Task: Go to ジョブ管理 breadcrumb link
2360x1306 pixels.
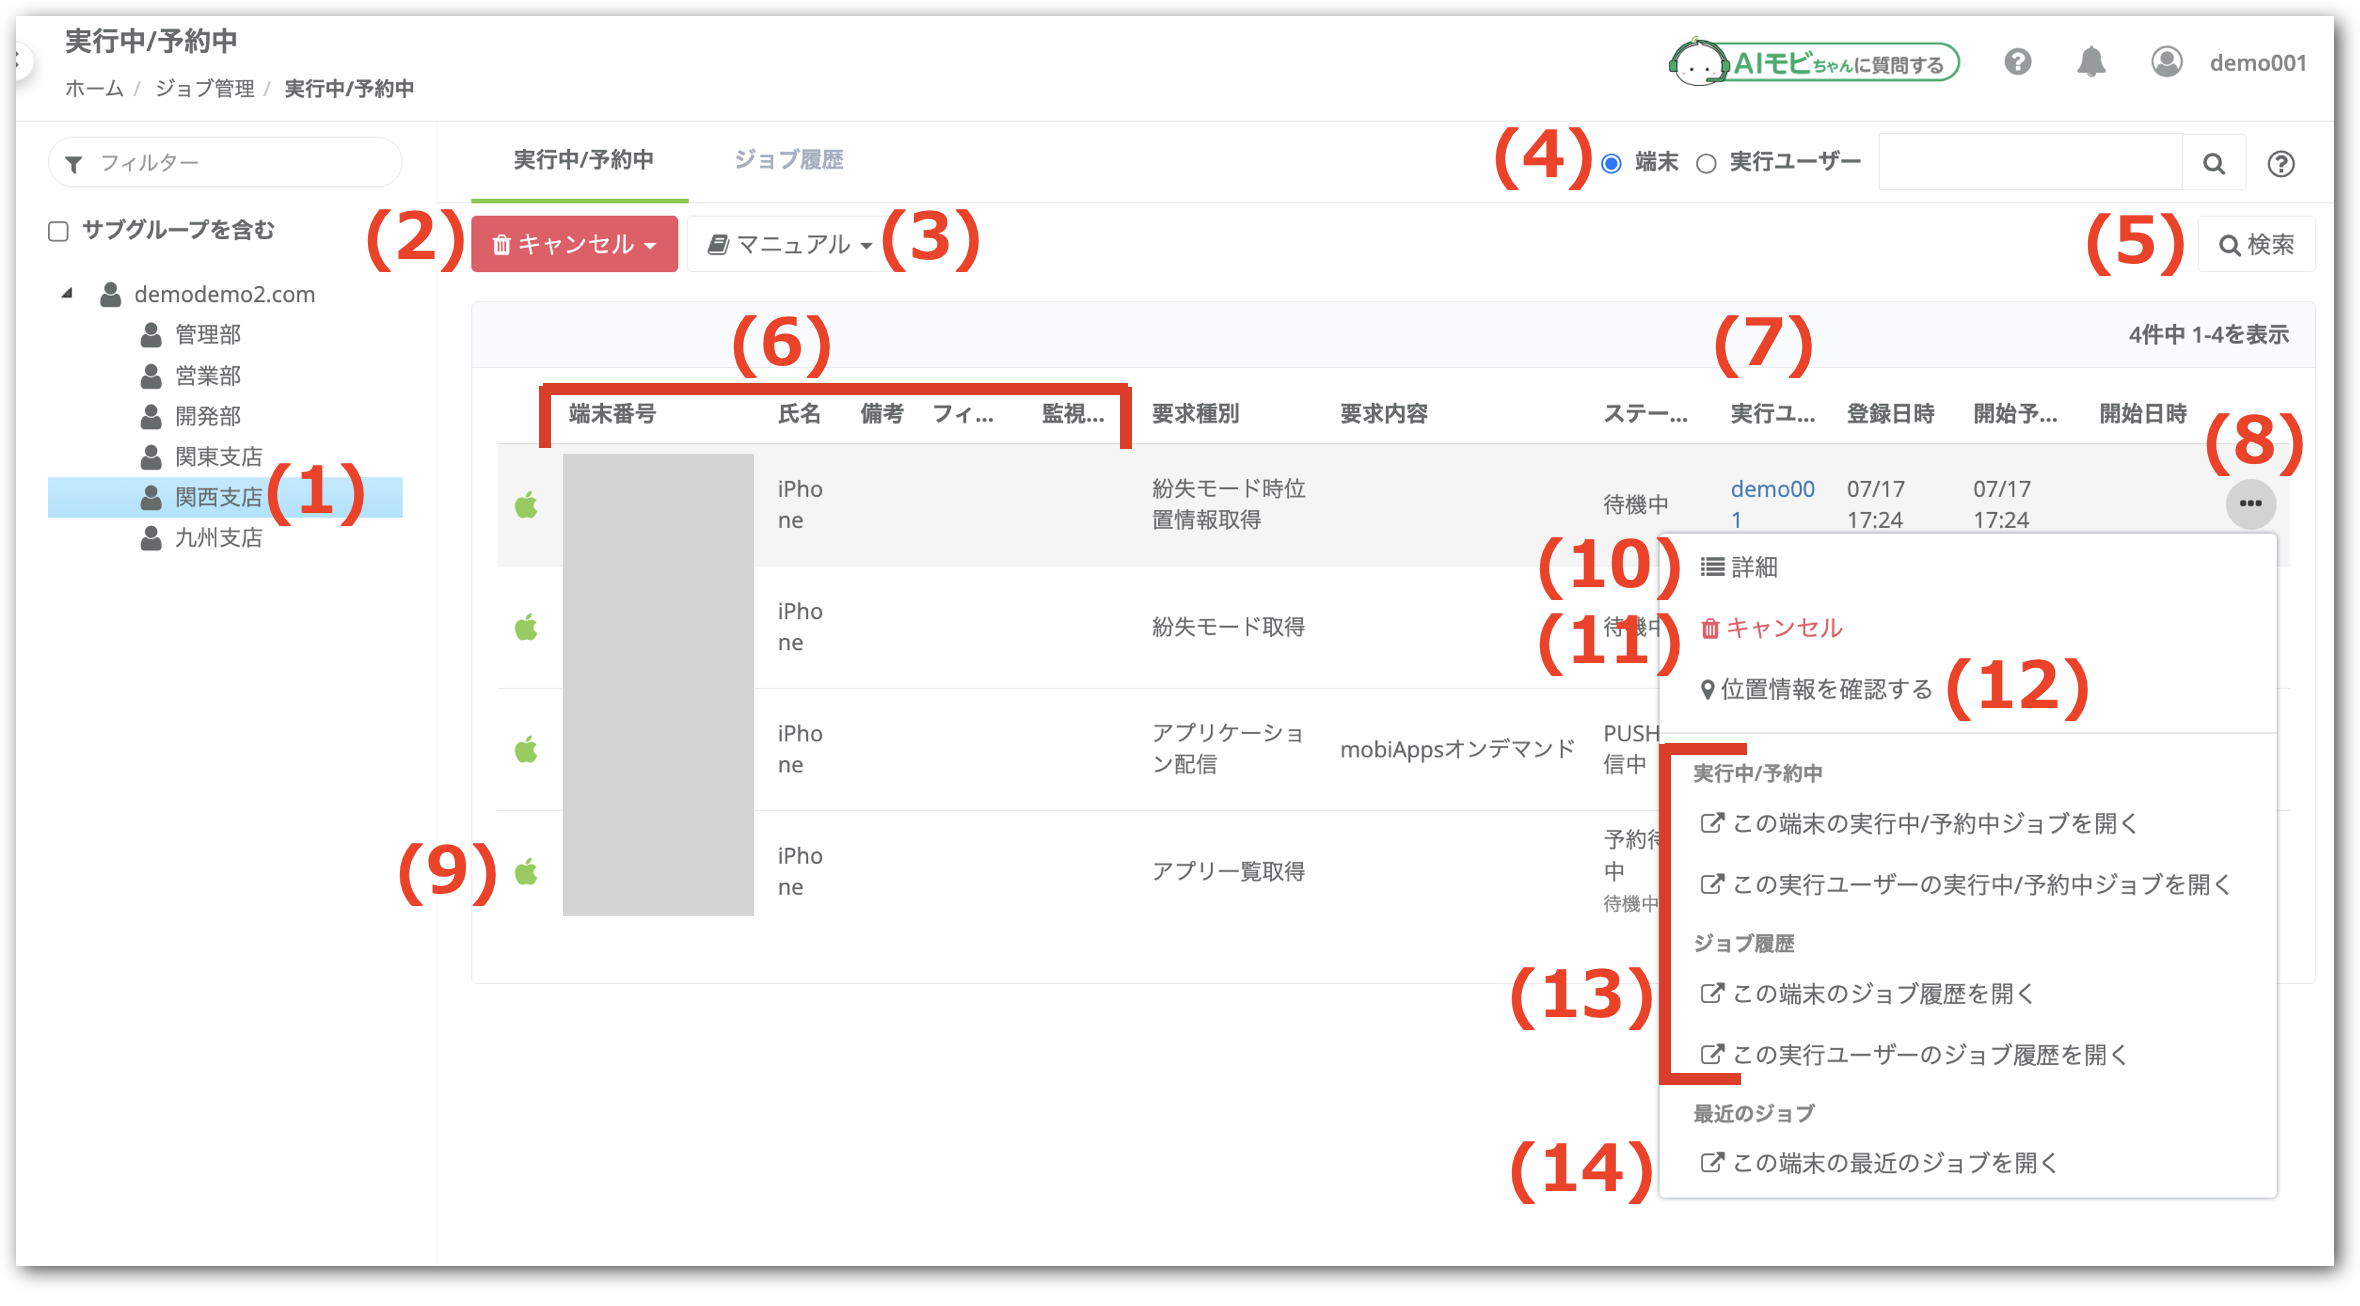Action: coord(205,89)
